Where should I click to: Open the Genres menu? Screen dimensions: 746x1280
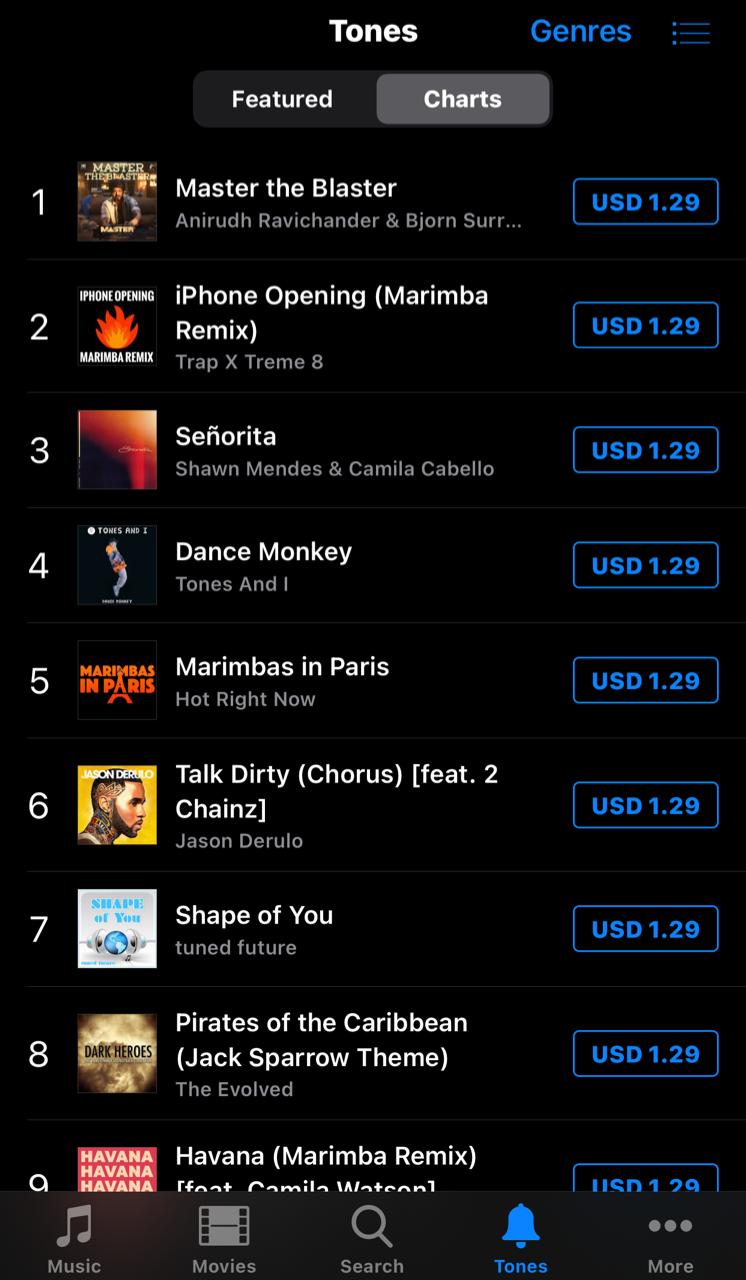click(580, 32)
